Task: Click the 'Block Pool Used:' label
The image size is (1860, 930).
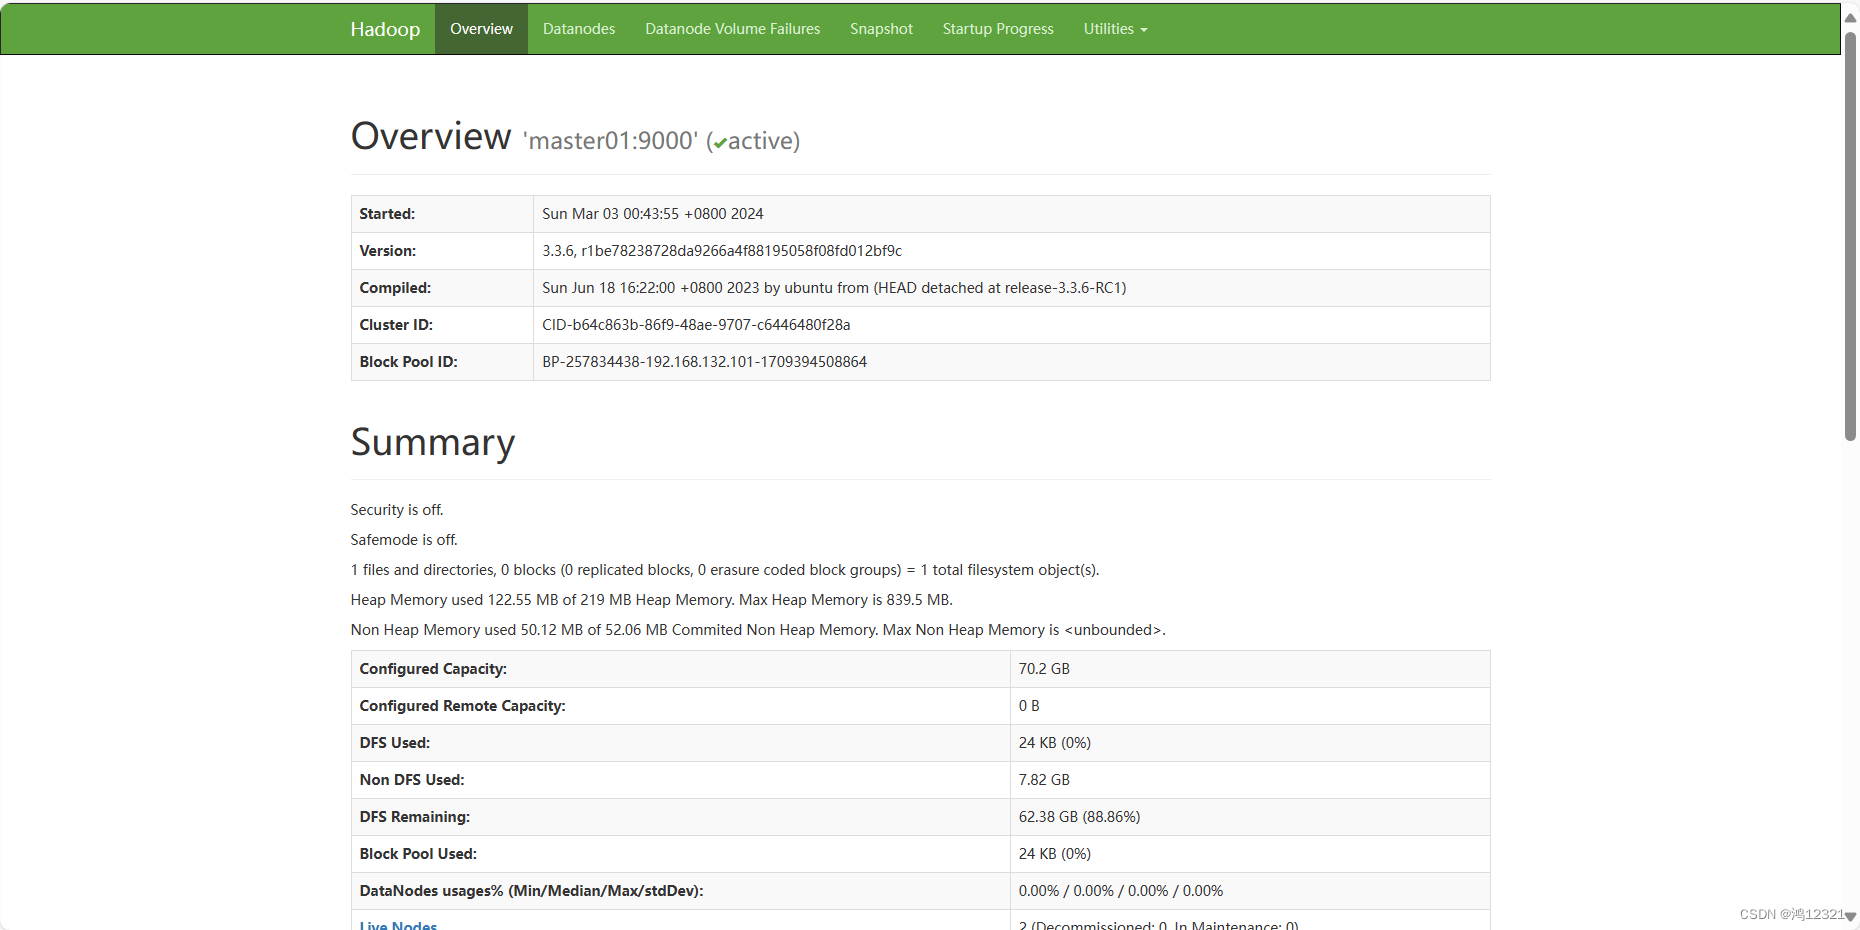Action: tap(418, 854)
